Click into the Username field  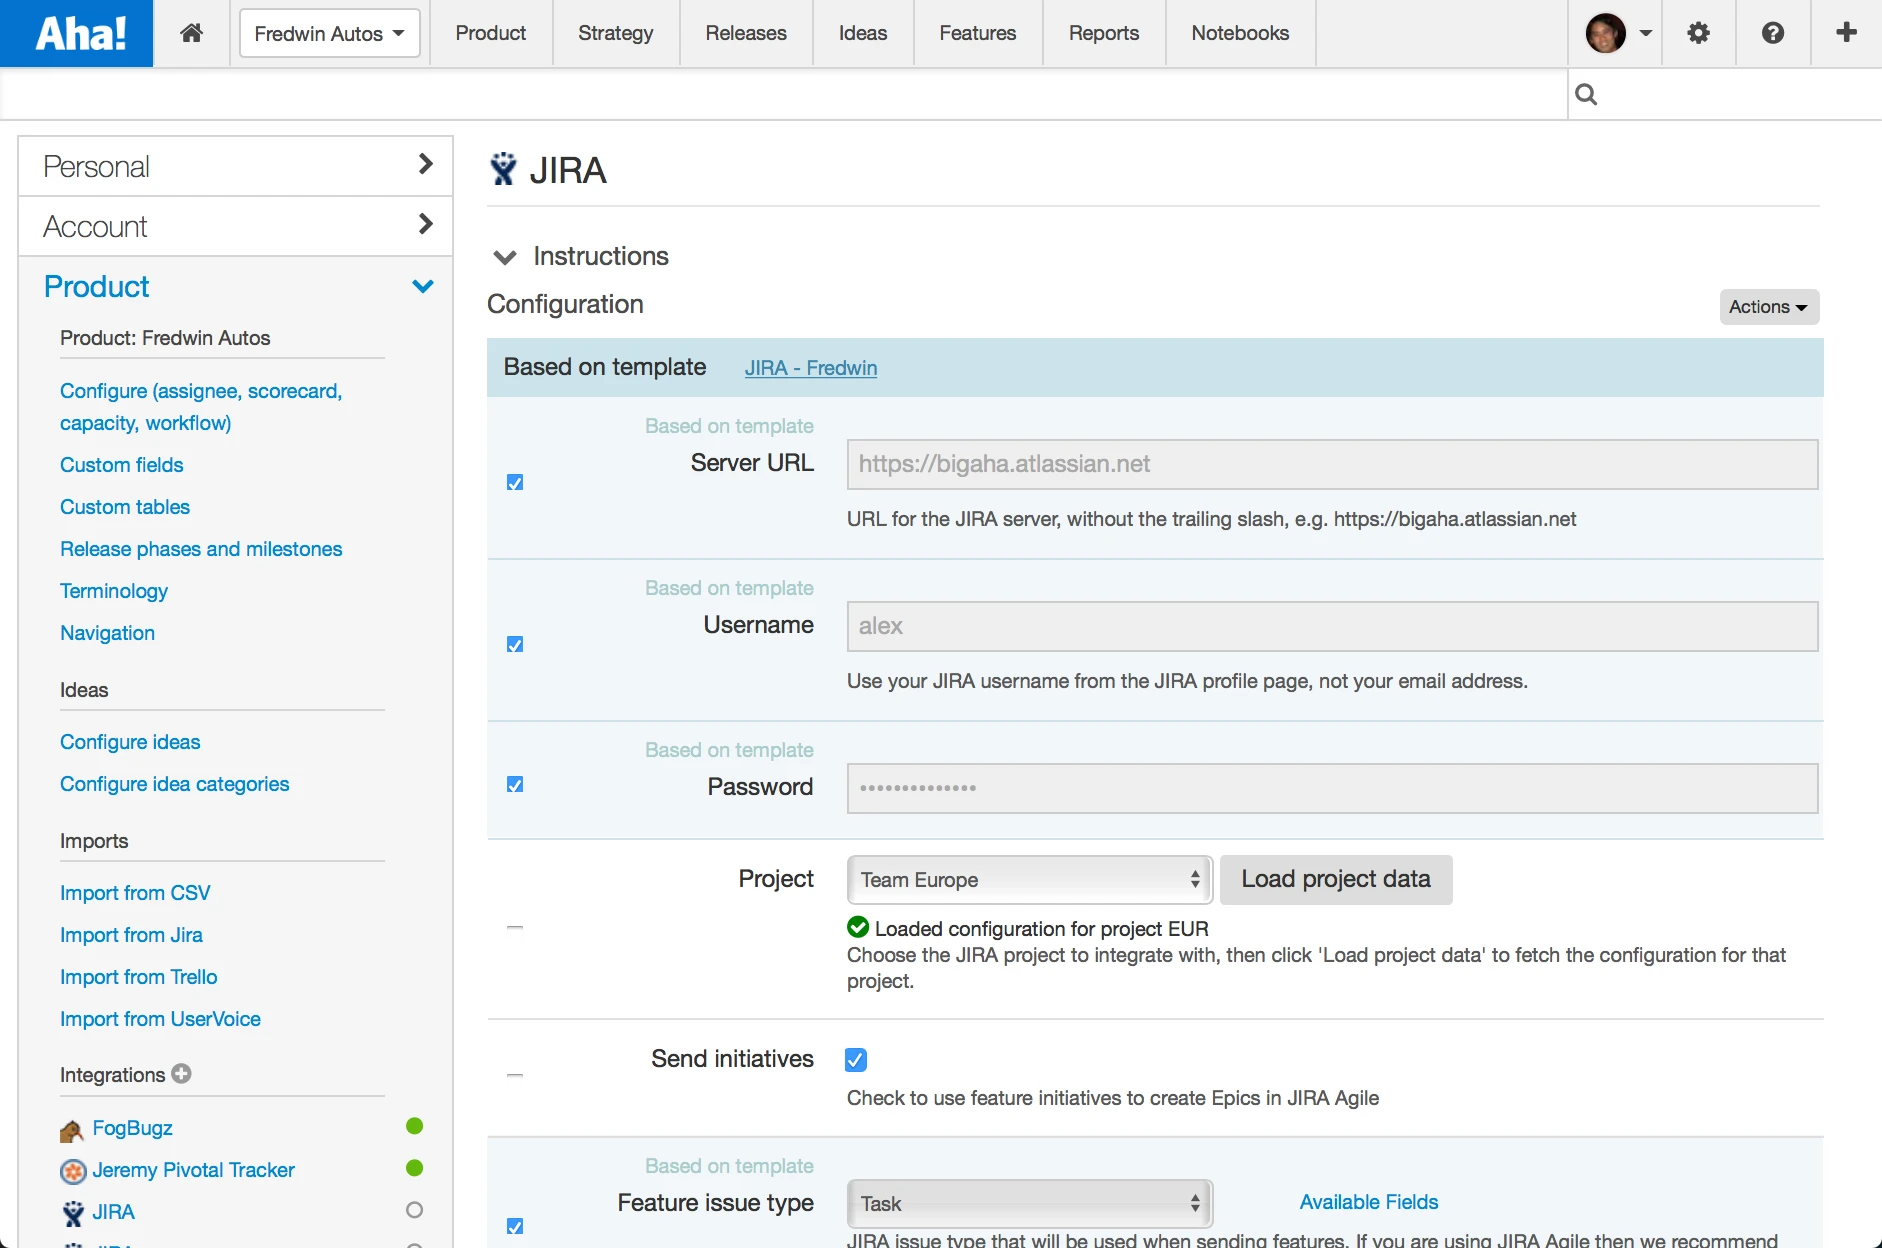tap(1332, 627)
